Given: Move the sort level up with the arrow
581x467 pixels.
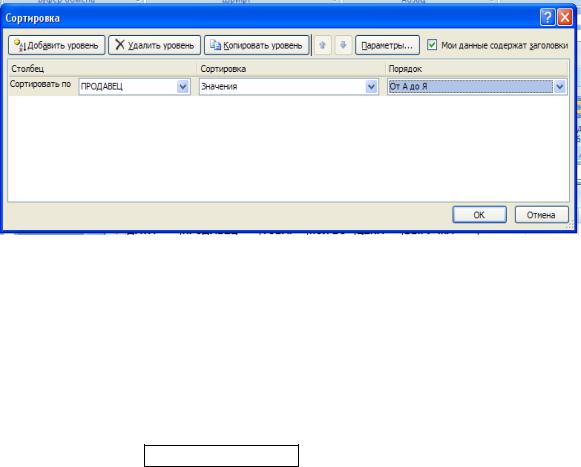Looking at the screenshot, I should click(323, 45).
